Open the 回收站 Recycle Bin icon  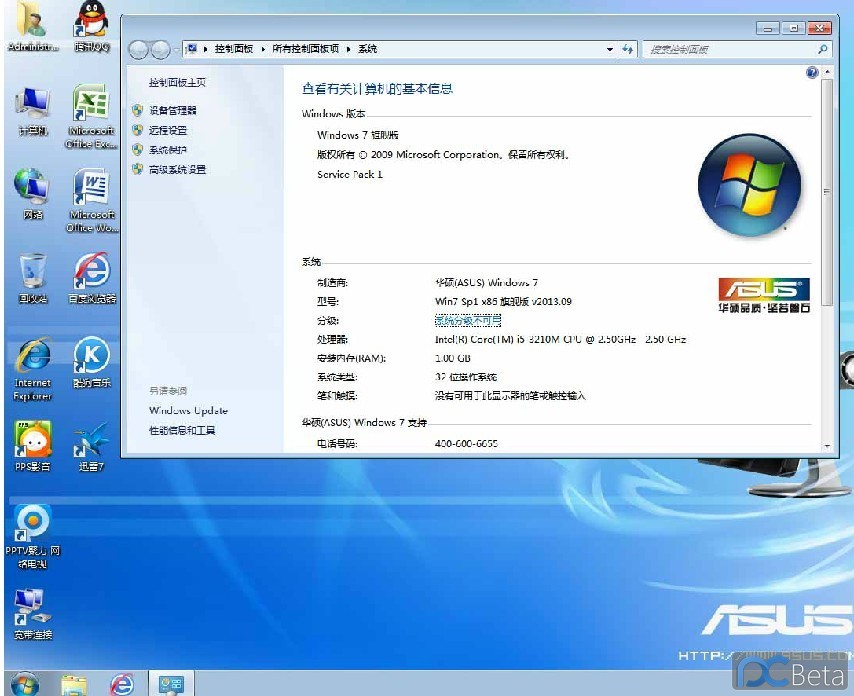point(33,278)
